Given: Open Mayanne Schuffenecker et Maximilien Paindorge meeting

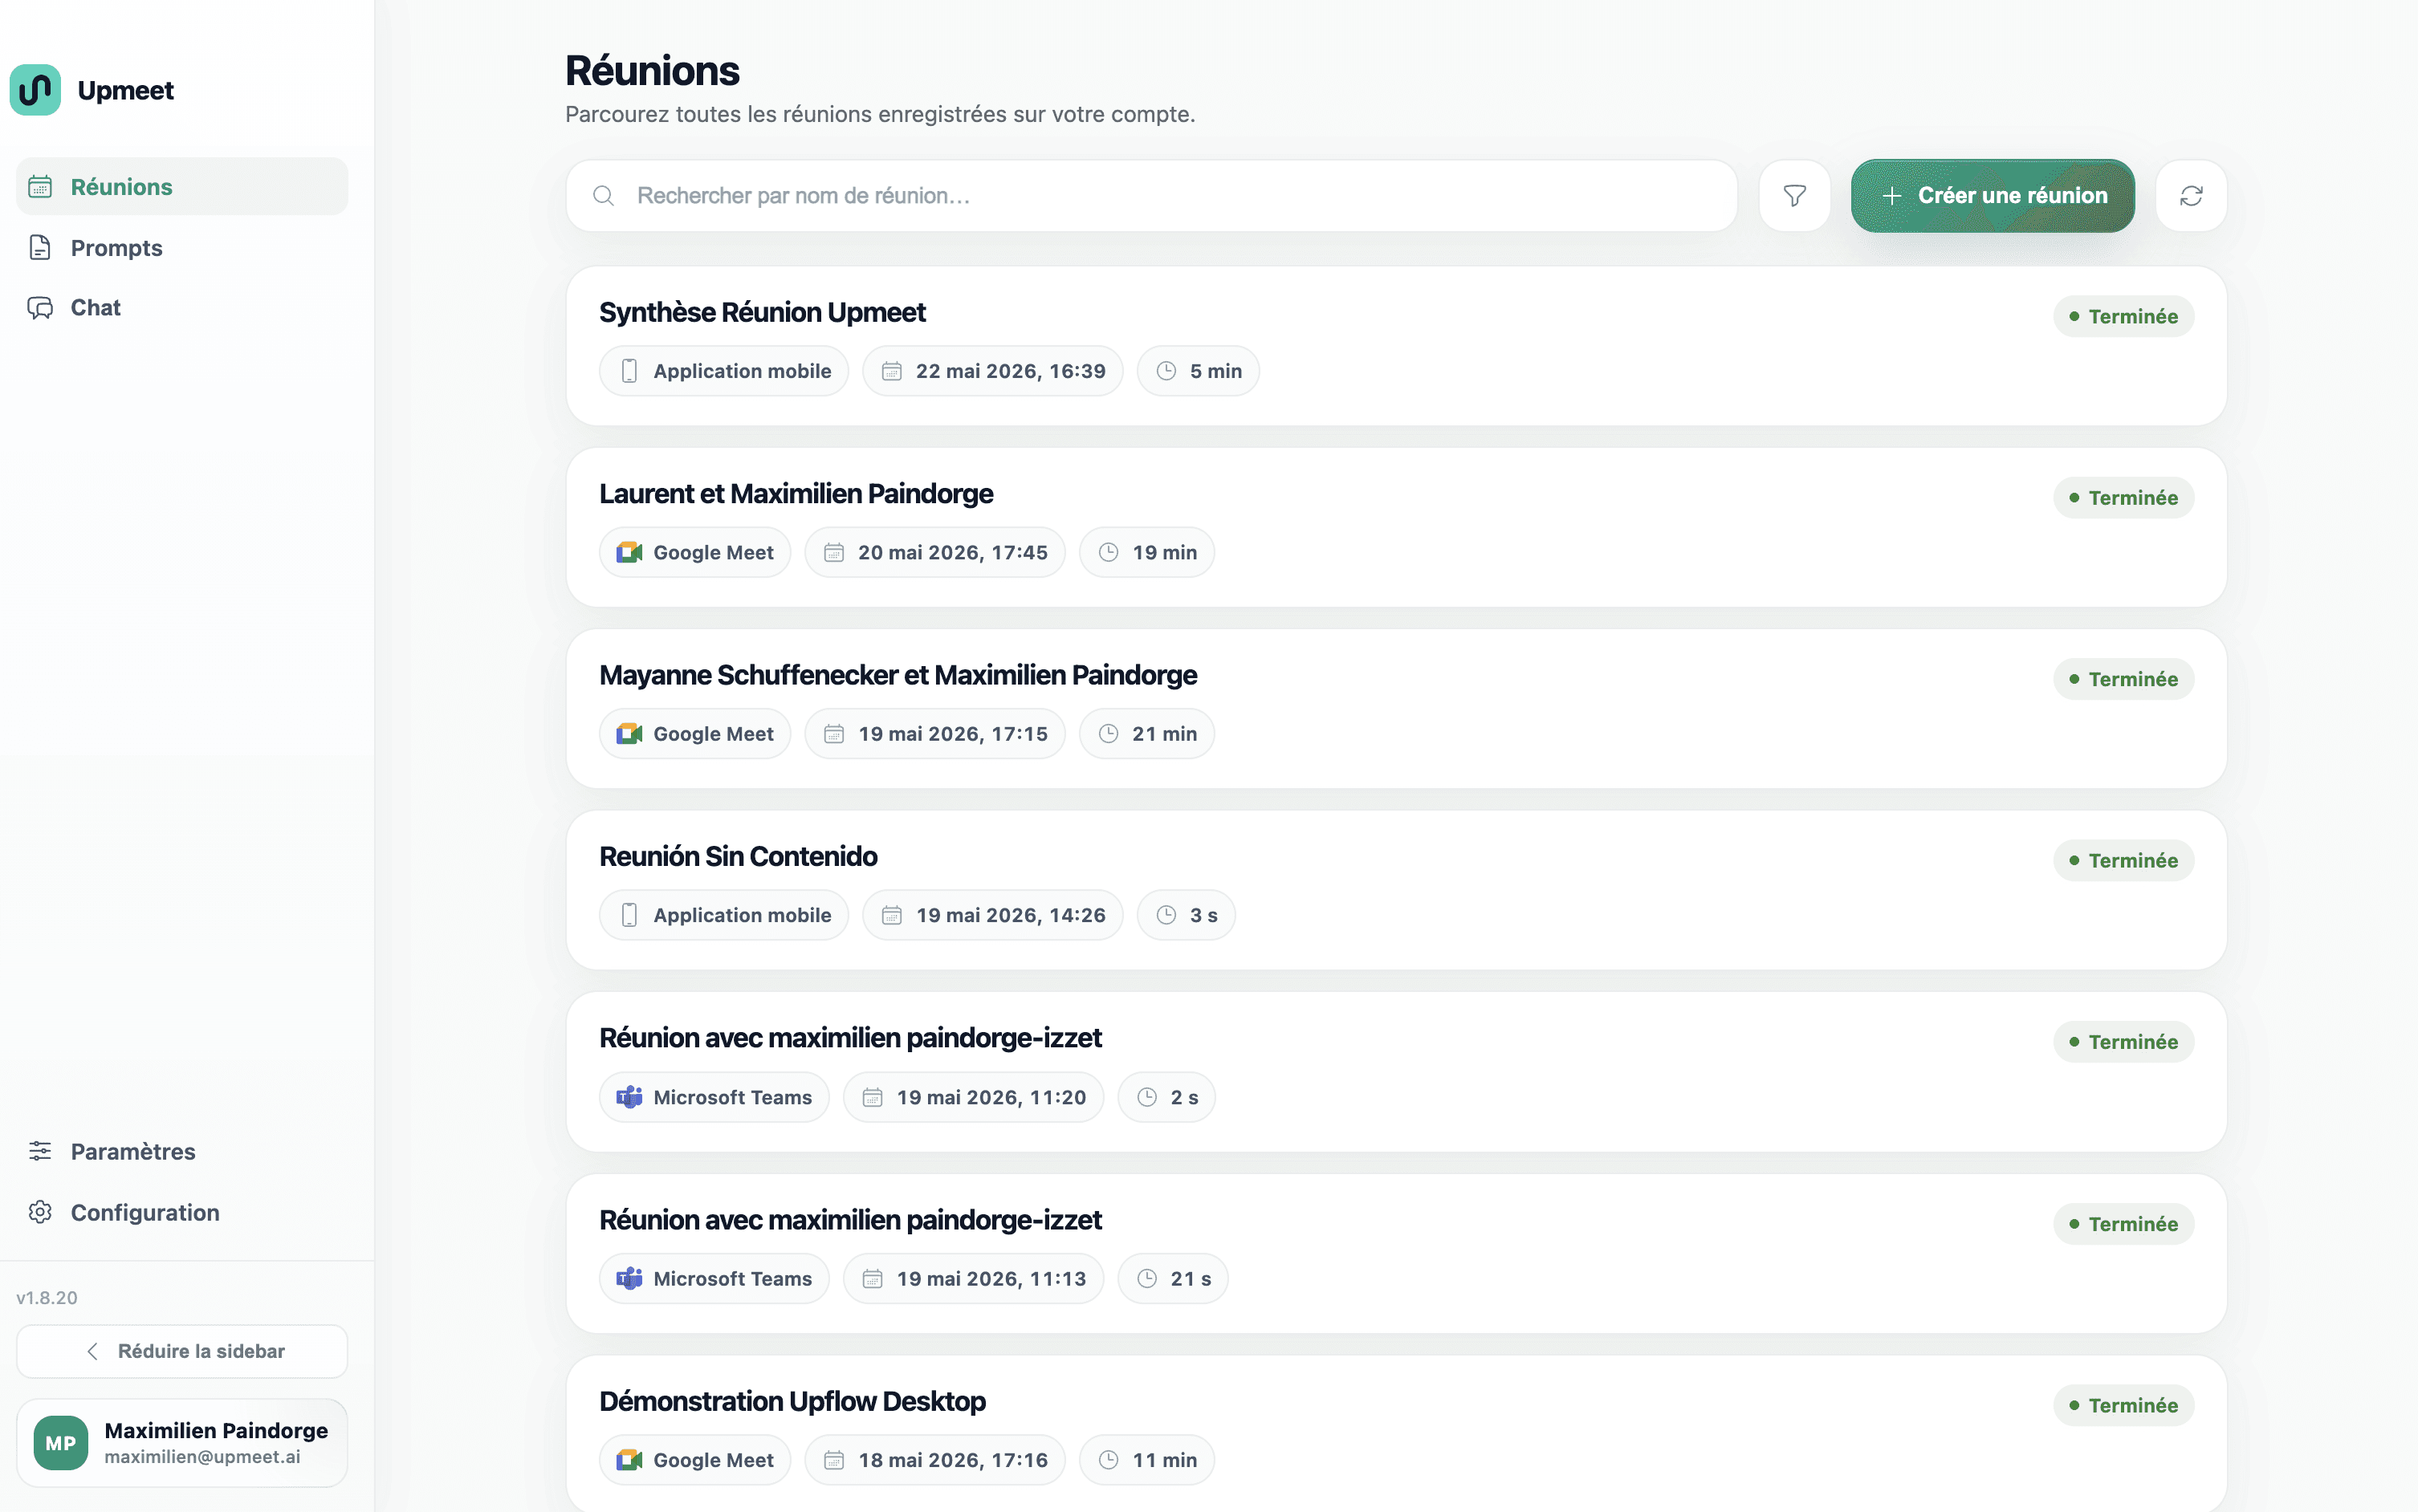Looking at the screenshot, I should (x=1396, y=709).
